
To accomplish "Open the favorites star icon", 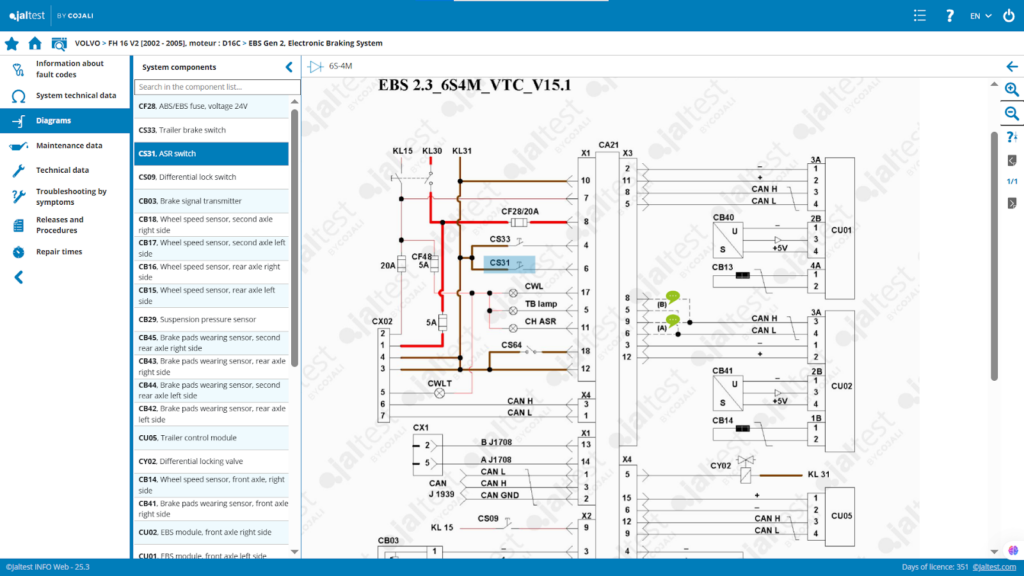I will tap(12, 43).
